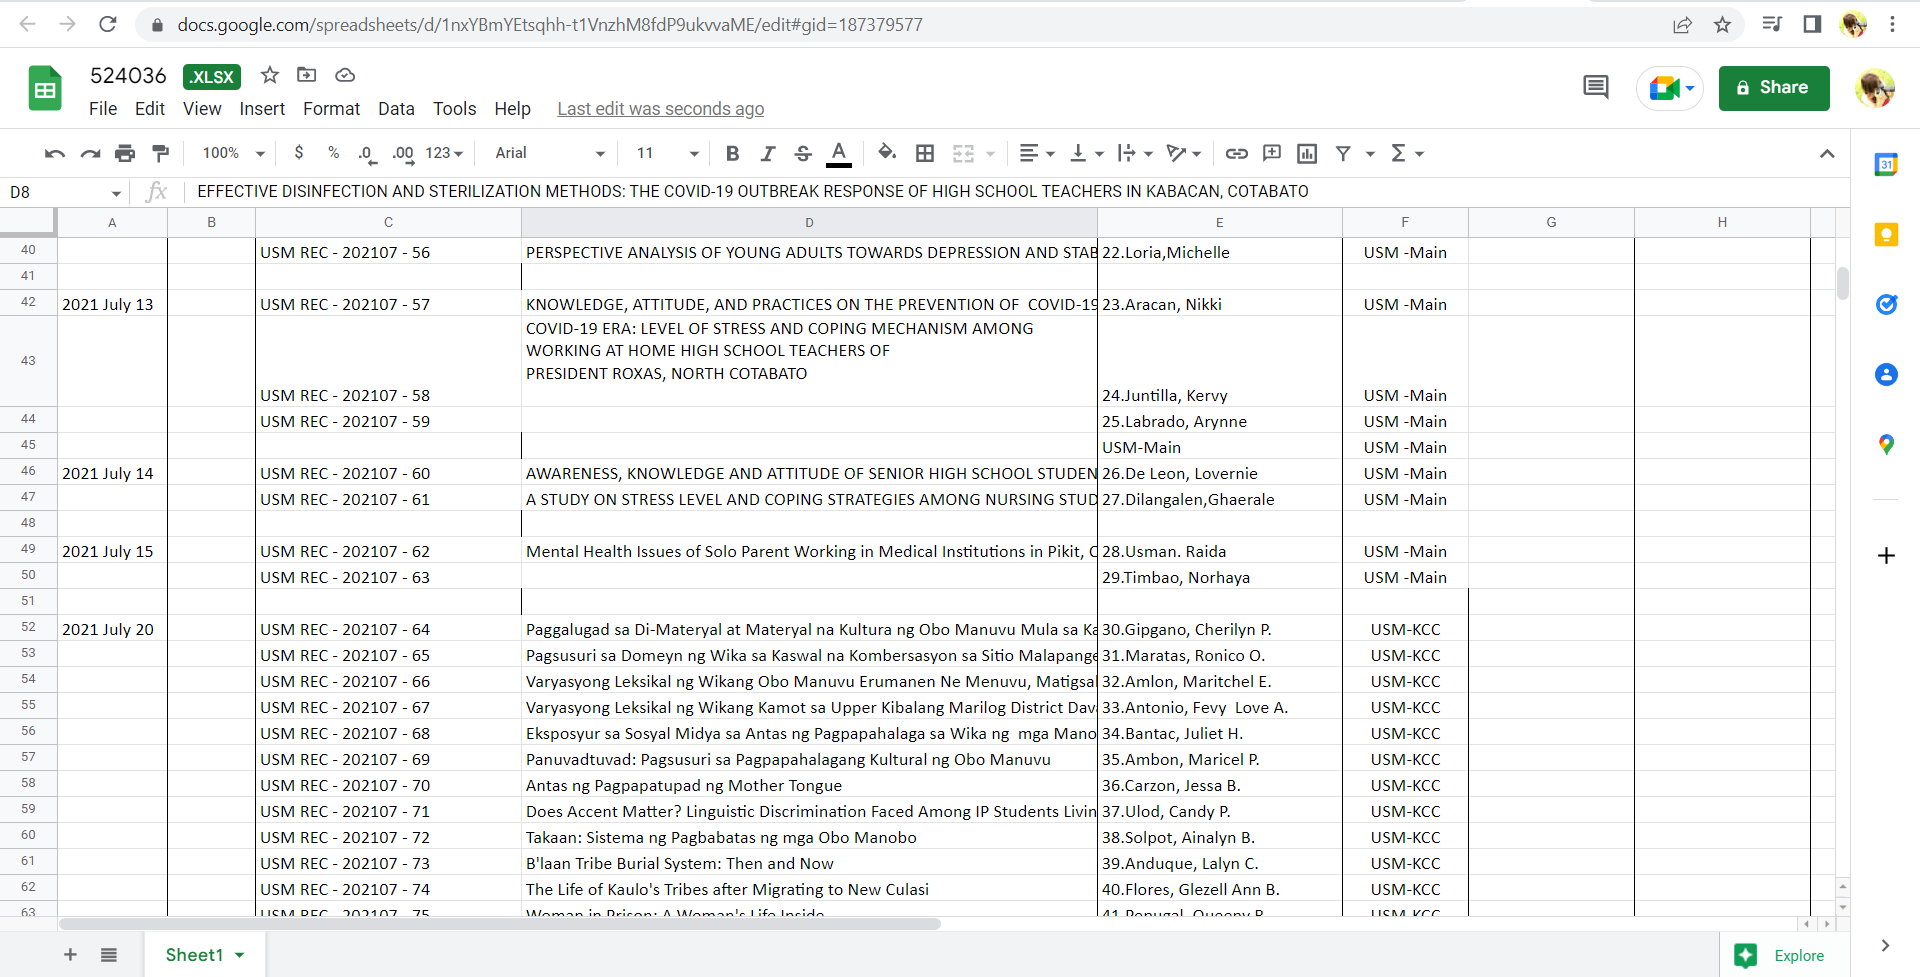Check the cloud document status icon
The height and width of the screenshot is (977, 1920).
(x=345, y=75)
